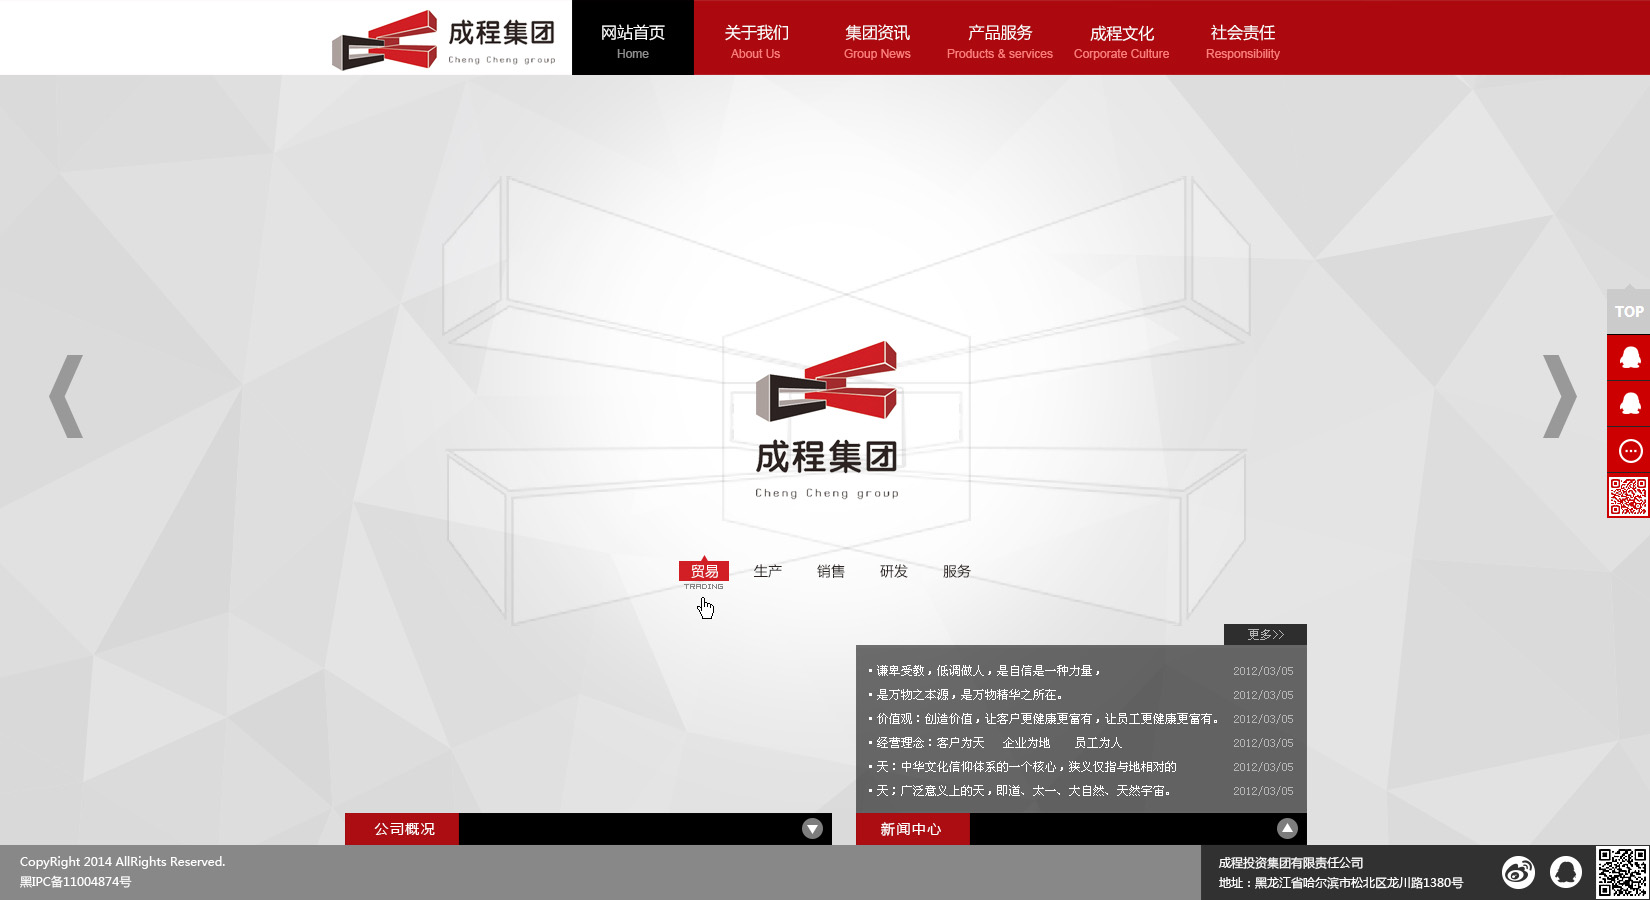Click the center 成程集团 banner logo
1650x900 pixels.
[827, 420]
